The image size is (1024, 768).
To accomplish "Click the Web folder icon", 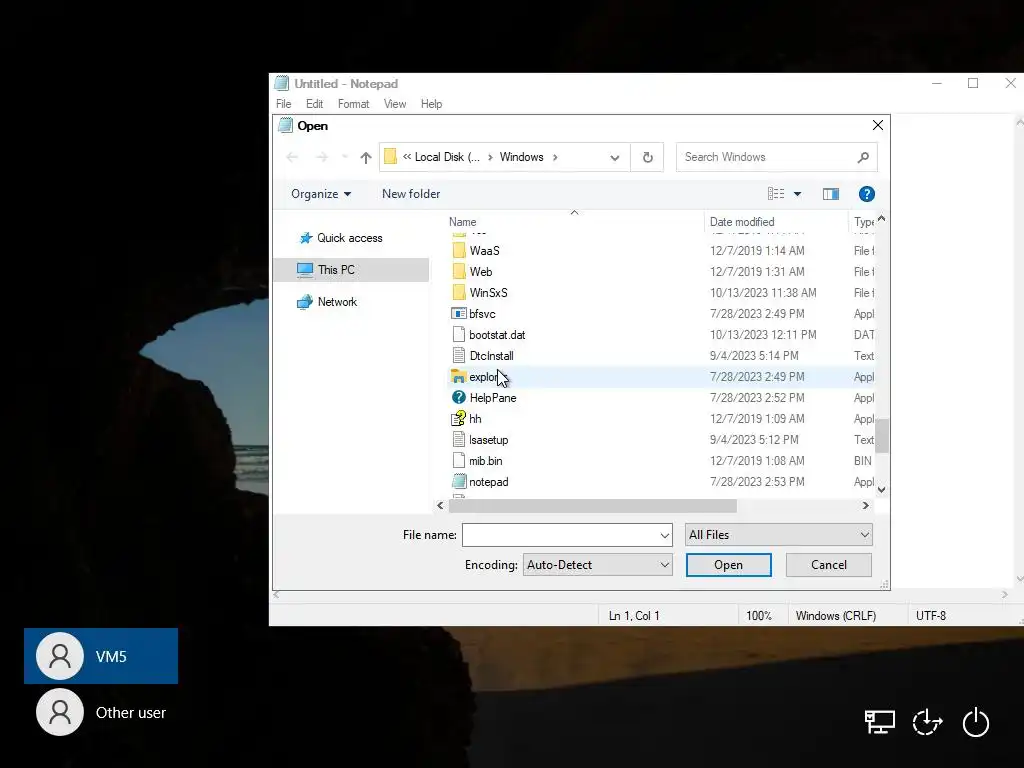I will click(459, 272).
